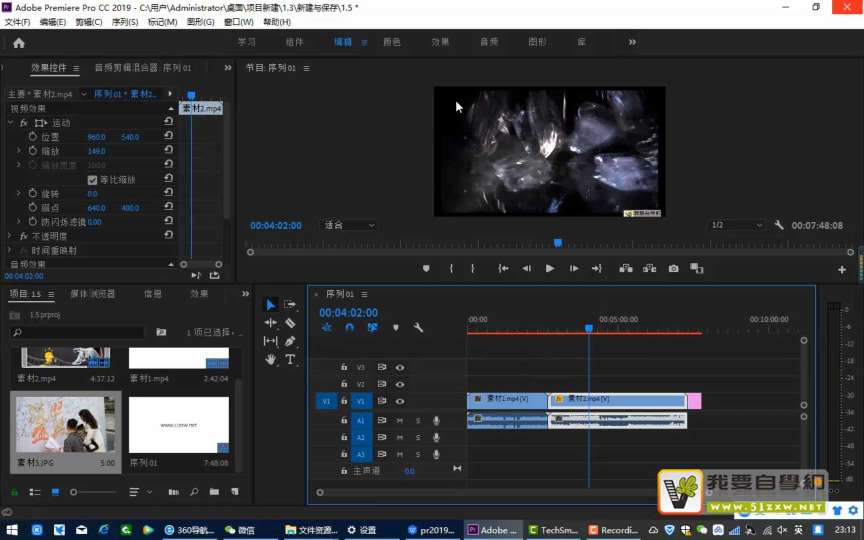Toggle lock on video track V3

(x=344, y=367)
